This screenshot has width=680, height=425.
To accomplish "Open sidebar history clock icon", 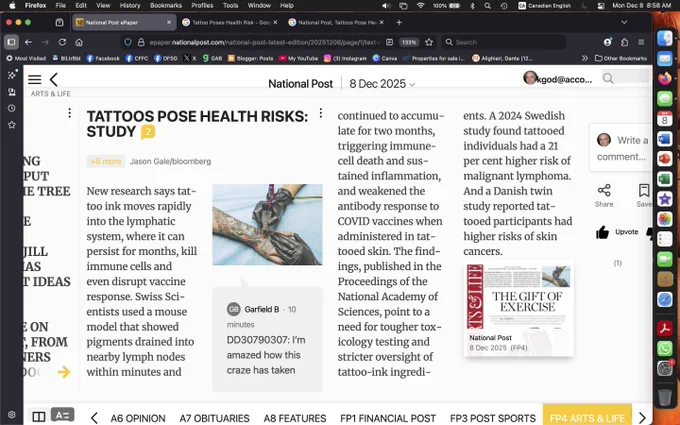I will [x=12, y=108].
